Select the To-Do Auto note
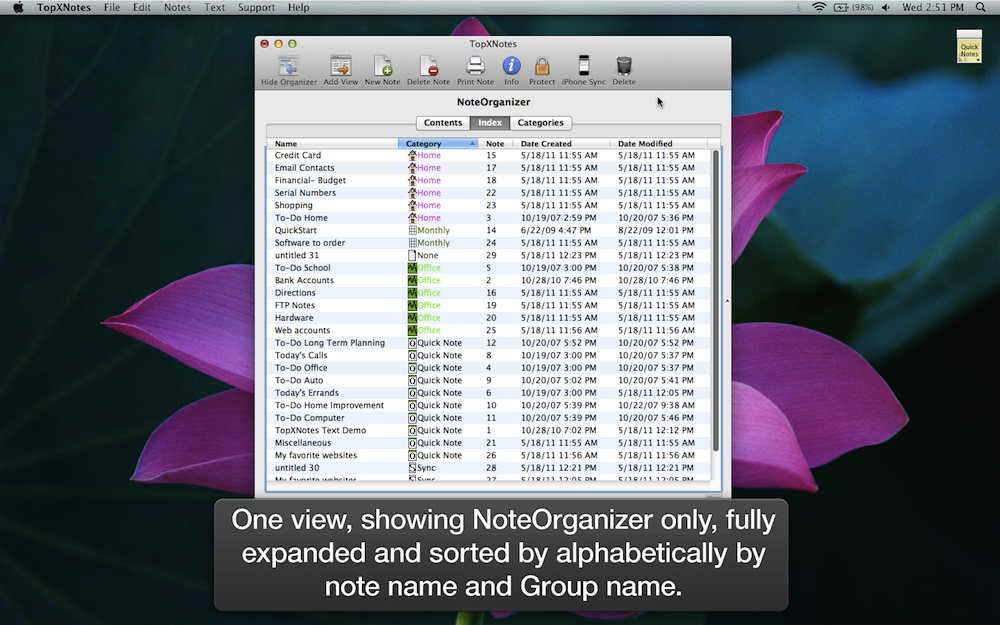Viewport: 1000px width, 625px height. pyautogui.click(x=489, y=380)
